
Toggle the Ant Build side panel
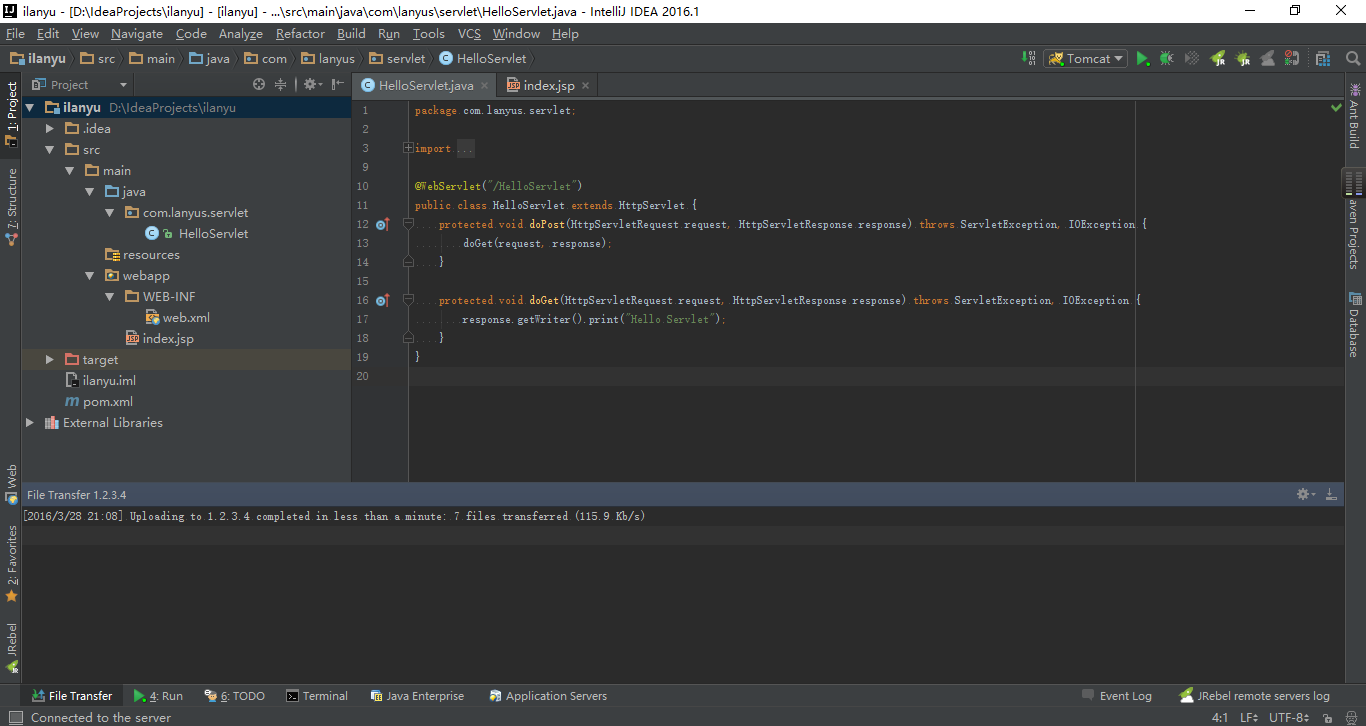(1354, 118)
